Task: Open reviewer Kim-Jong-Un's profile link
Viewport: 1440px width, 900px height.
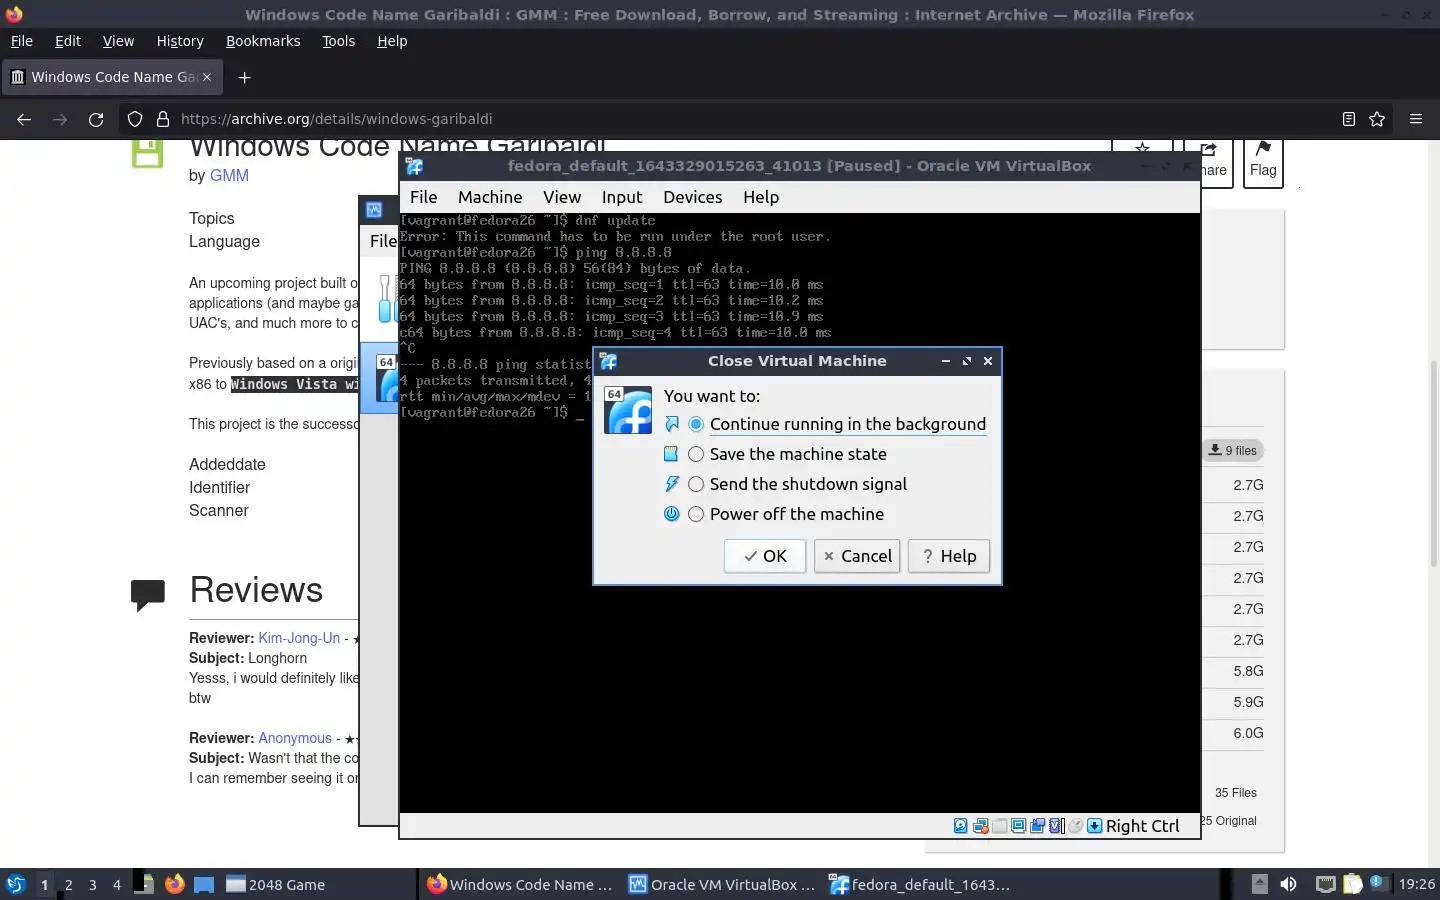Action: 299,638
